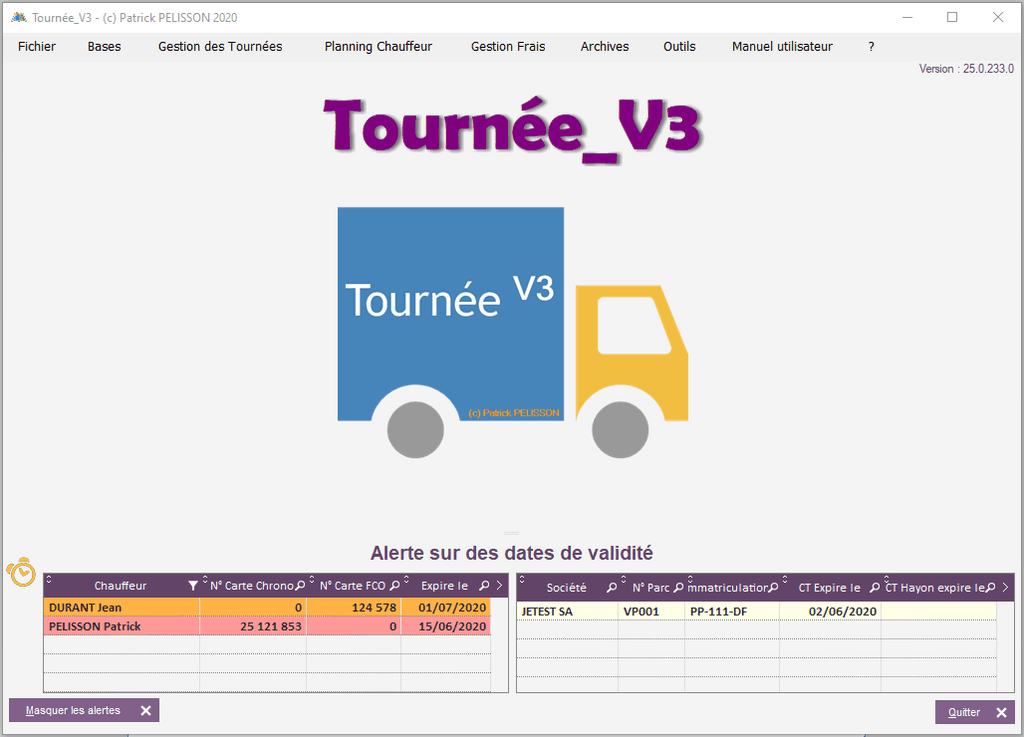Sort drivers by Chauffeur sort arrows
1024x737 pixels.
[48, 579]
